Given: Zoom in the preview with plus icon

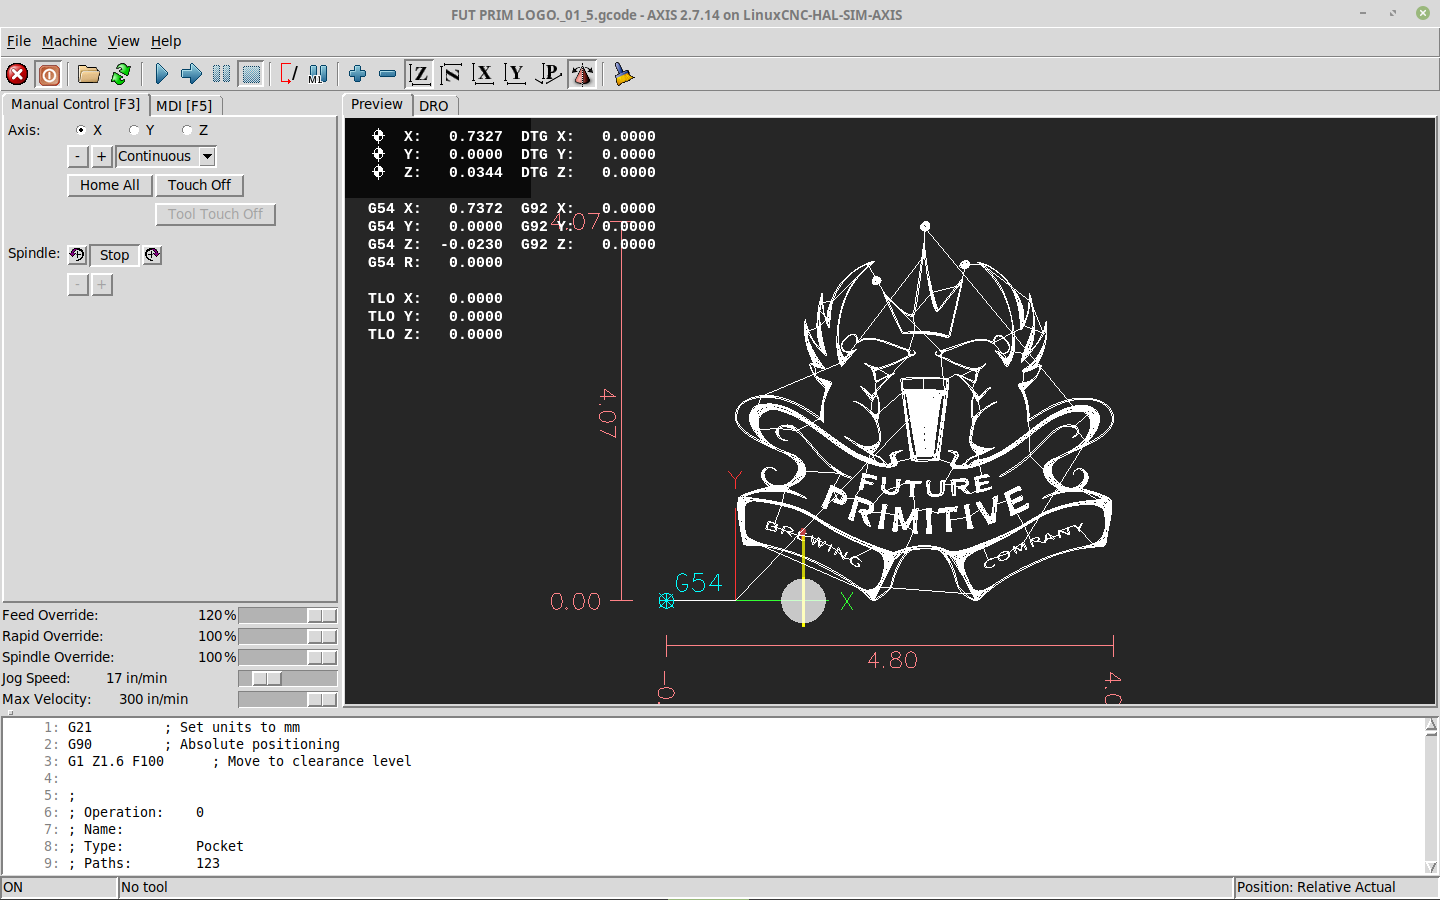Looking at the screenshot, I should (x=357, y=74).
